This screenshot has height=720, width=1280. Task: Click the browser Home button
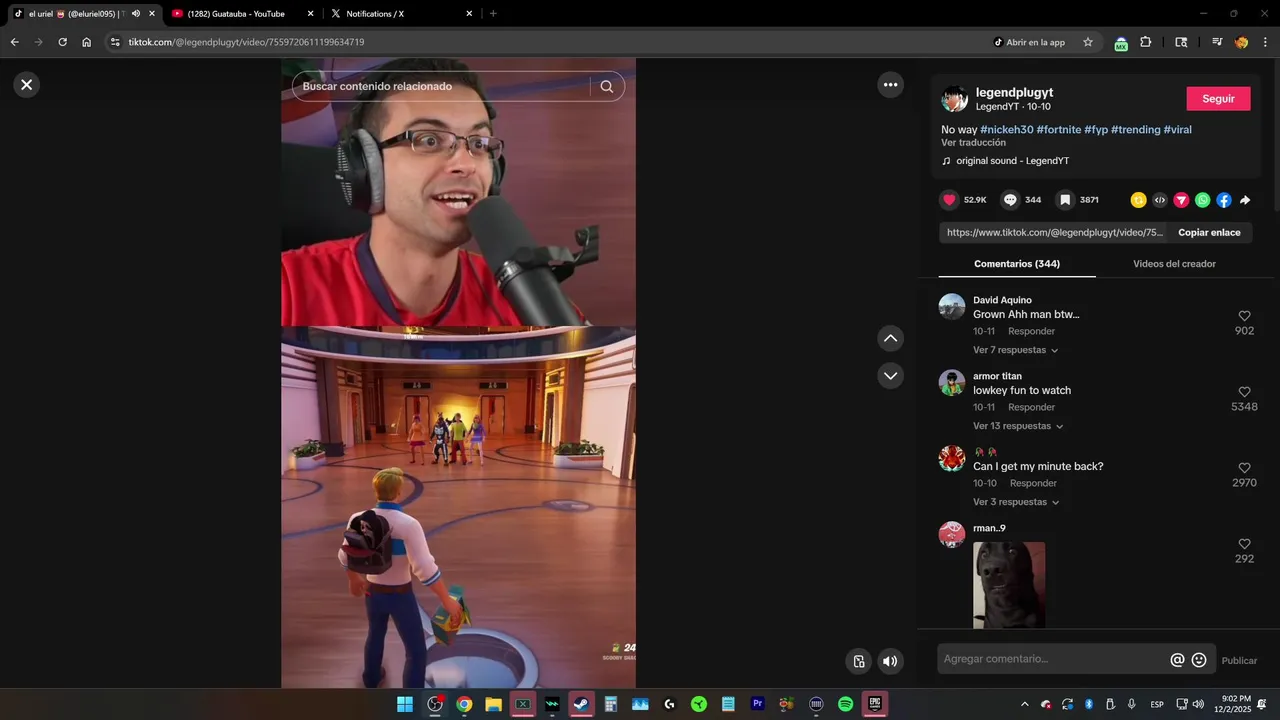point(87,42)
